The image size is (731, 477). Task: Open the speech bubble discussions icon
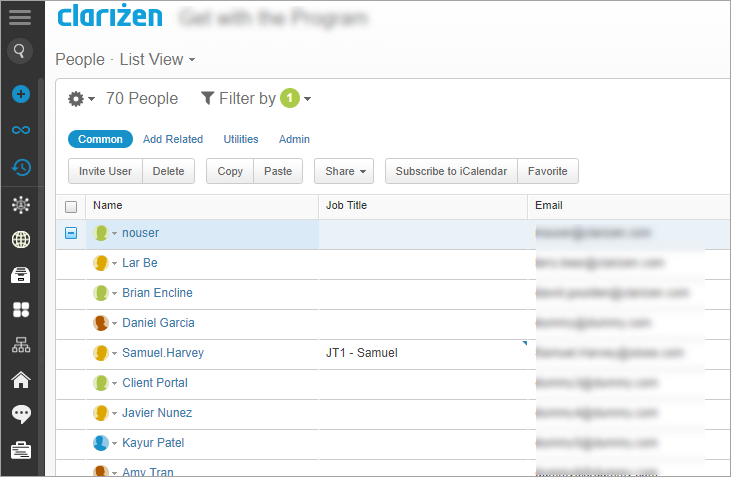click(x=21, y=414)
